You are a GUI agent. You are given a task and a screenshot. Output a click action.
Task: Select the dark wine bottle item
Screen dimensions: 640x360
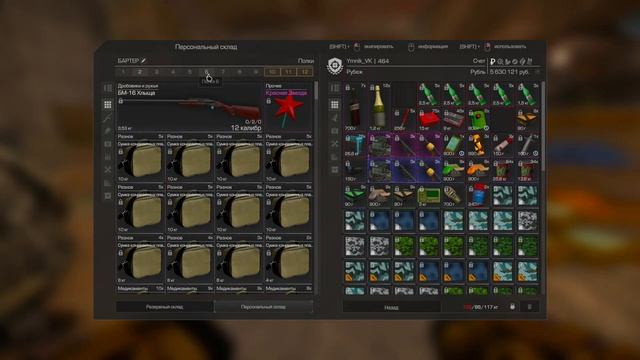[x=355, y=107]
